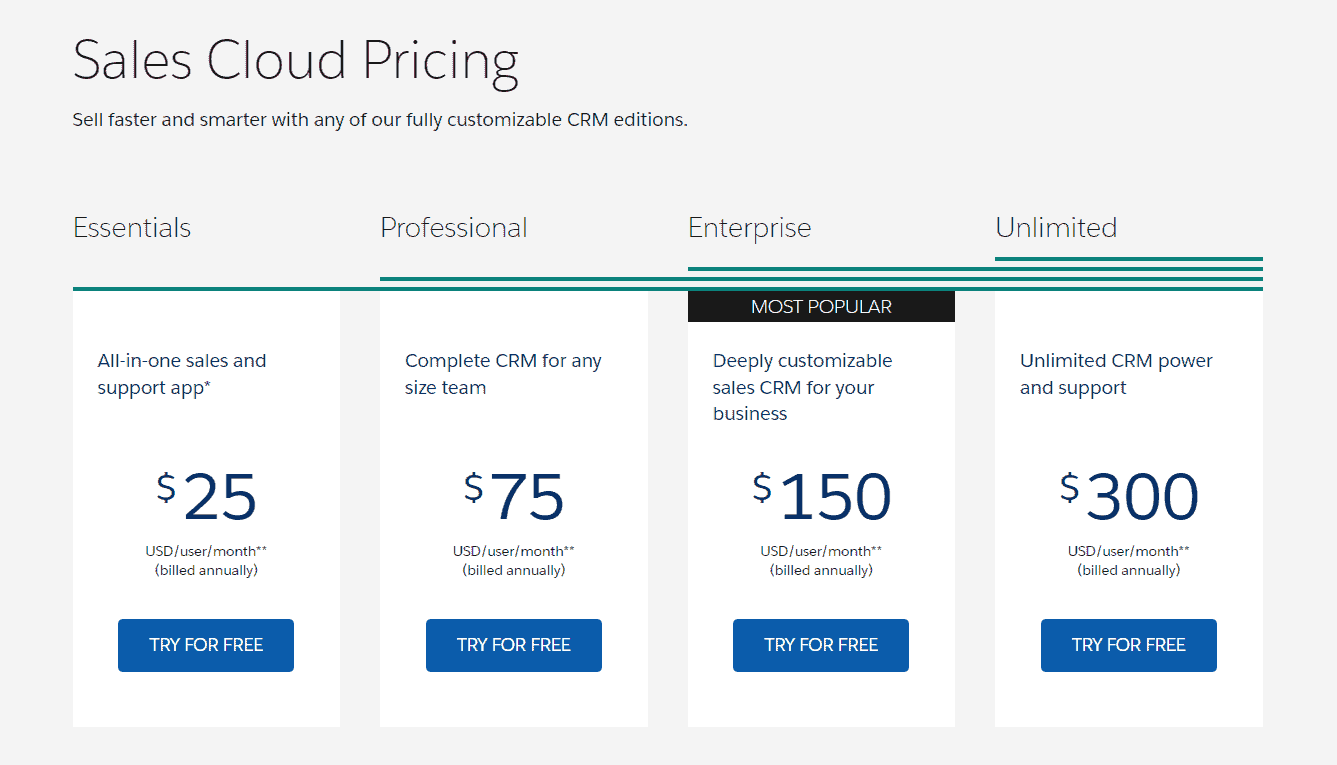Viewport: 1337px width, 765px height.
Task: Select the Enterprise edition heading
Action: (x=750, y=228)
